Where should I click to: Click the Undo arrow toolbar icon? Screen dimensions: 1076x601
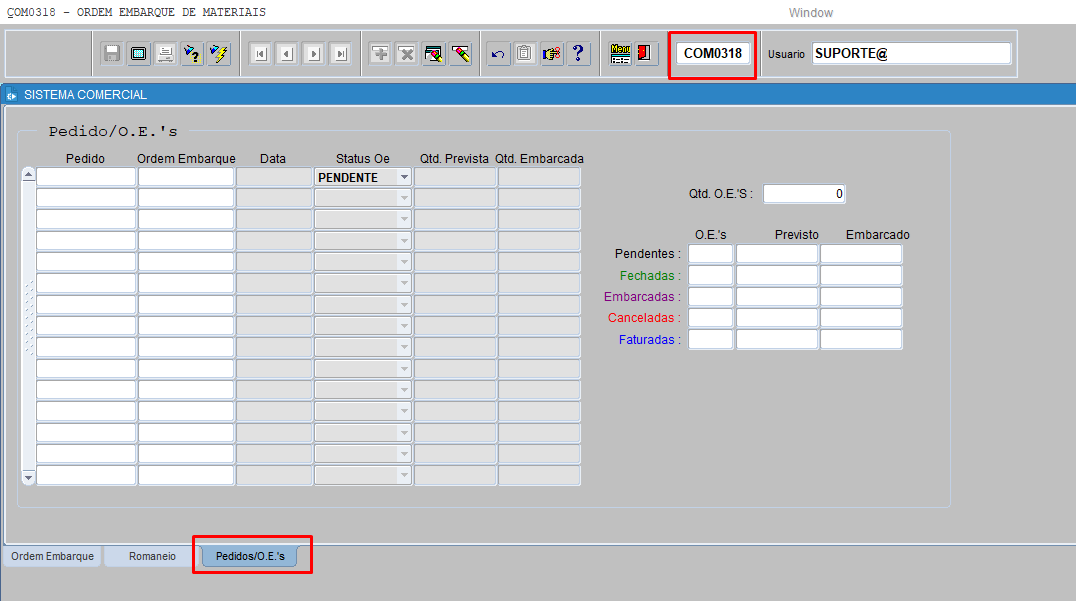pos(498,54)
